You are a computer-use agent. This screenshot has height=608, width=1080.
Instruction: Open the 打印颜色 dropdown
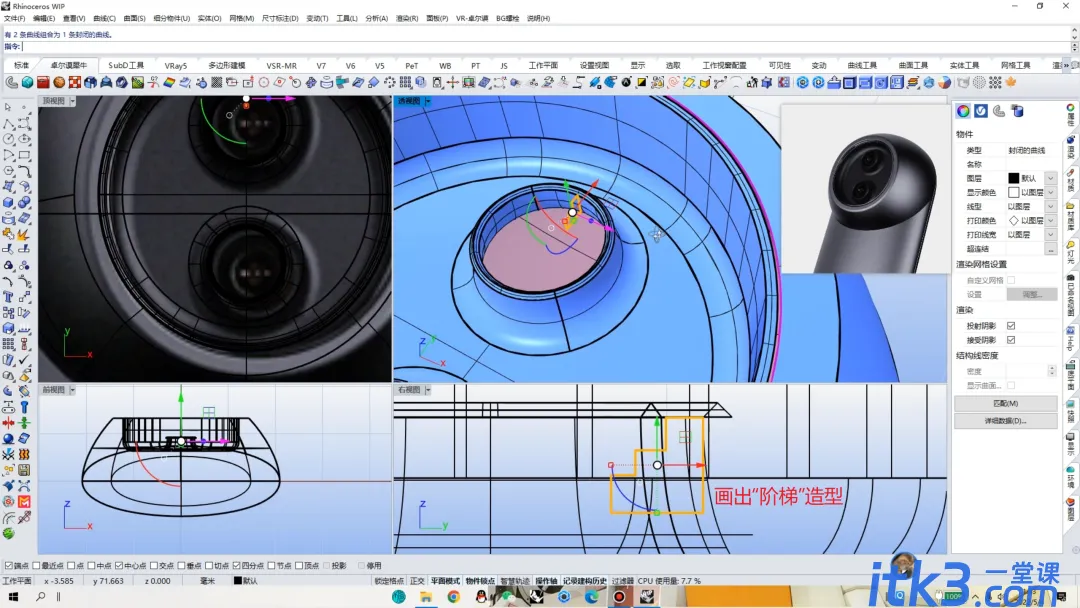1050,221
